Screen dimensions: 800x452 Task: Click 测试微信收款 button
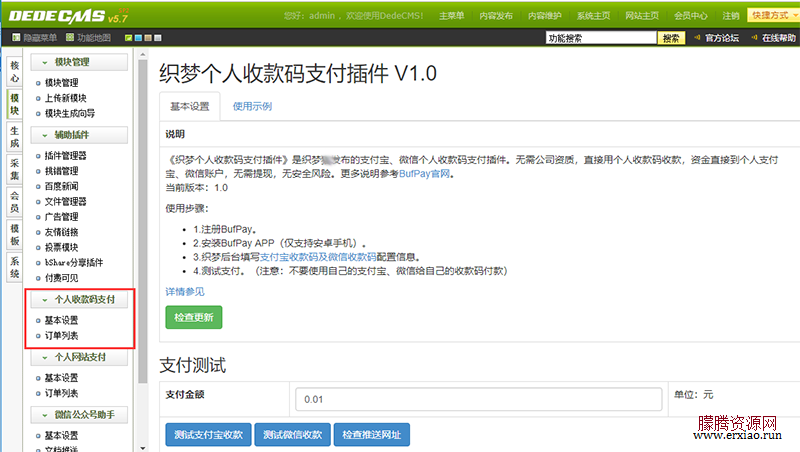click(x=292, y=435)
